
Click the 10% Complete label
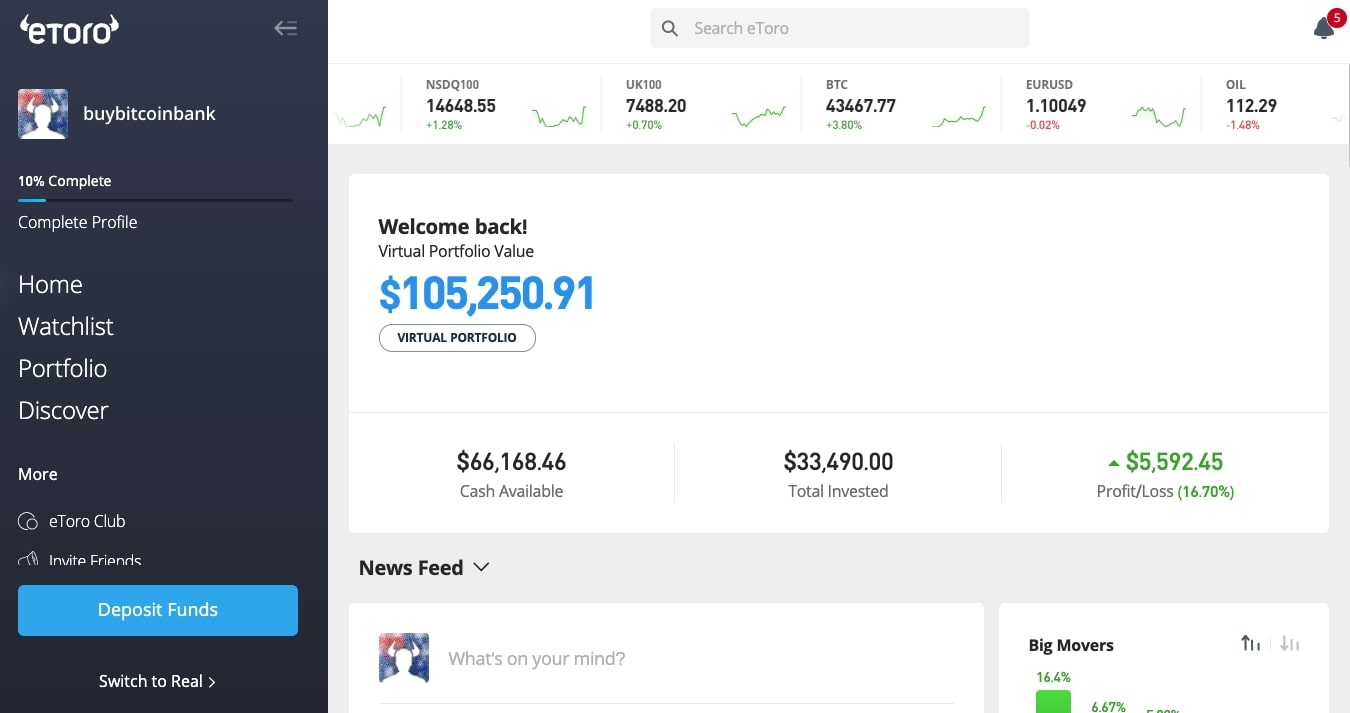65,181
